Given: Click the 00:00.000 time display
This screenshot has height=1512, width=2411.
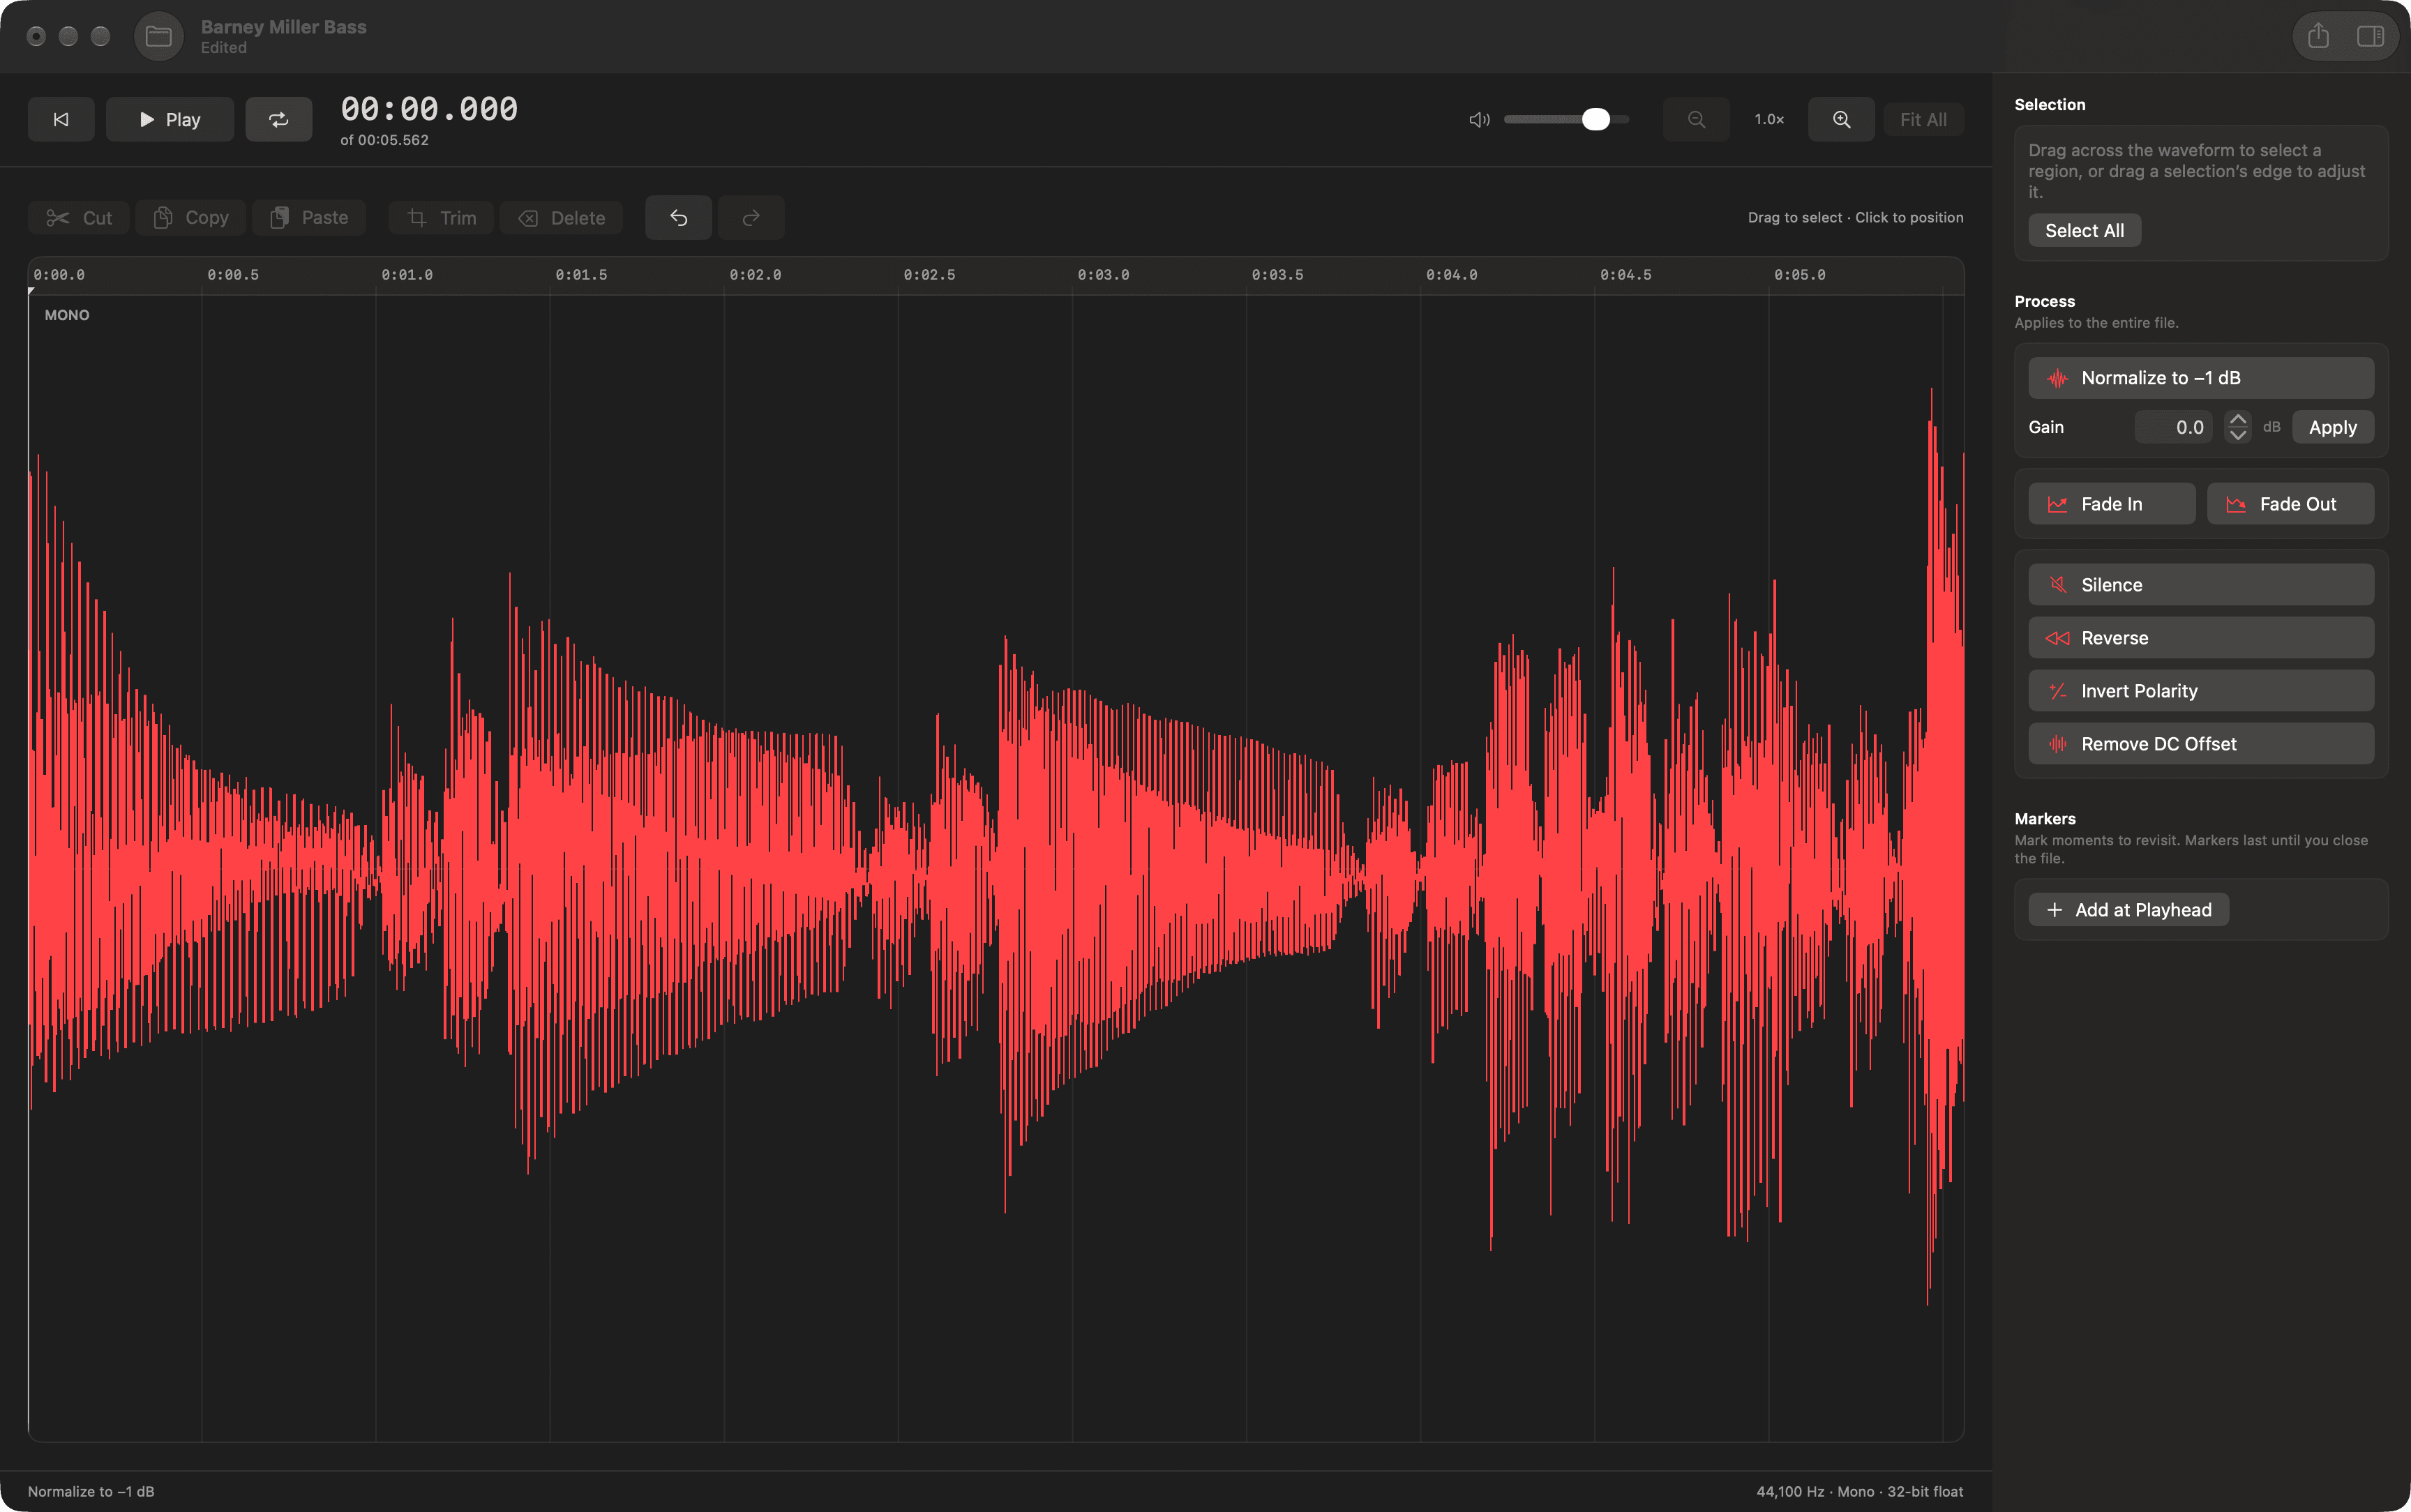Looking at the screenshot, I should pyautogui.click(x=429, y=109).
